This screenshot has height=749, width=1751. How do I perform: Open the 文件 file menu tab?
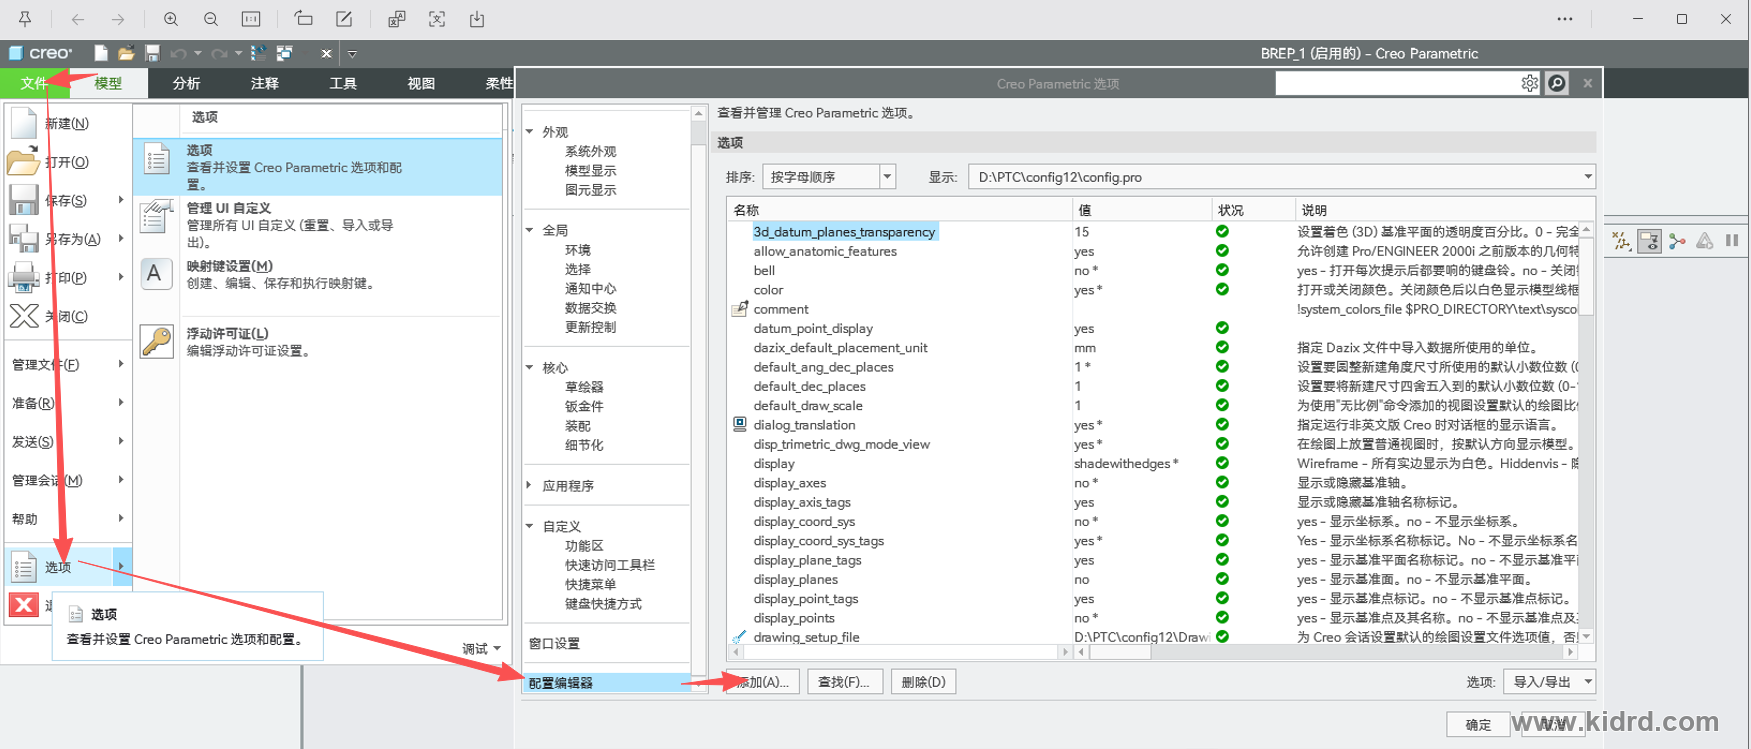[x=34, y=83]
